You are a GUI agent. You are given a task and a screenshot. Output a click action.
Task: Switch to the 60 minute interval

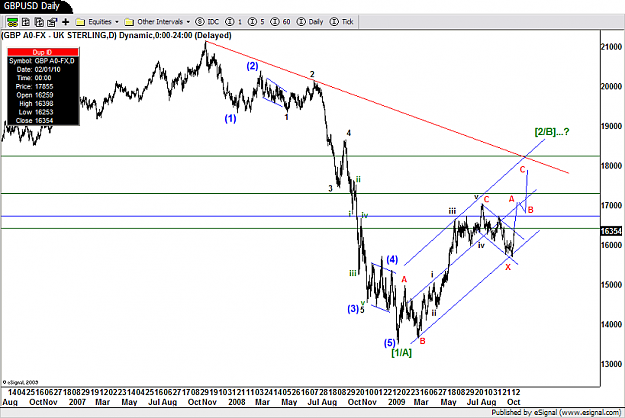(281, 22)
